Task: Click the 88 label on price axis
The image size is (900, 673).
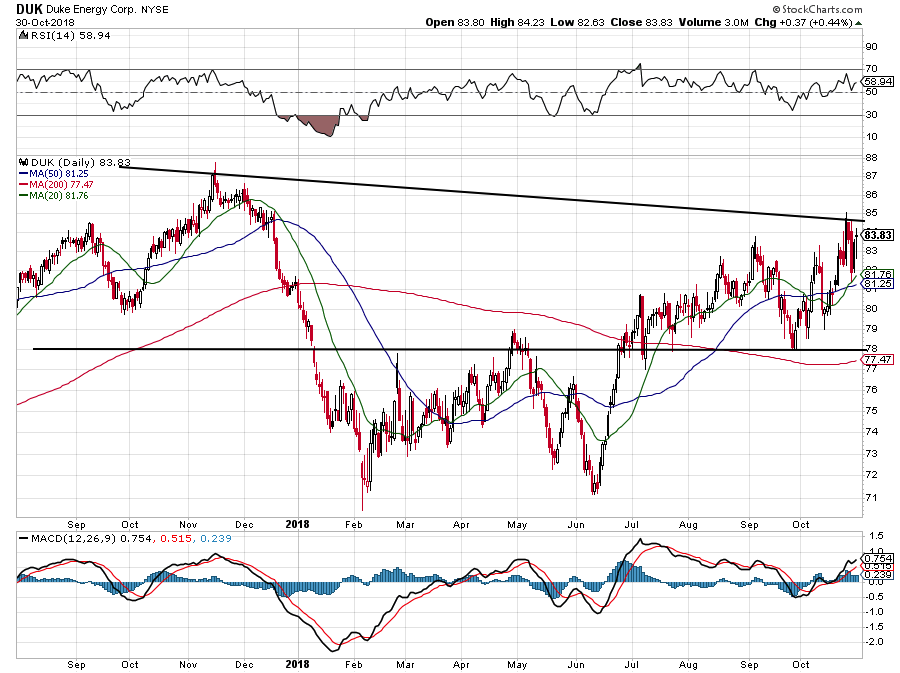Action: pyautogui.click(x=871, y=158)
